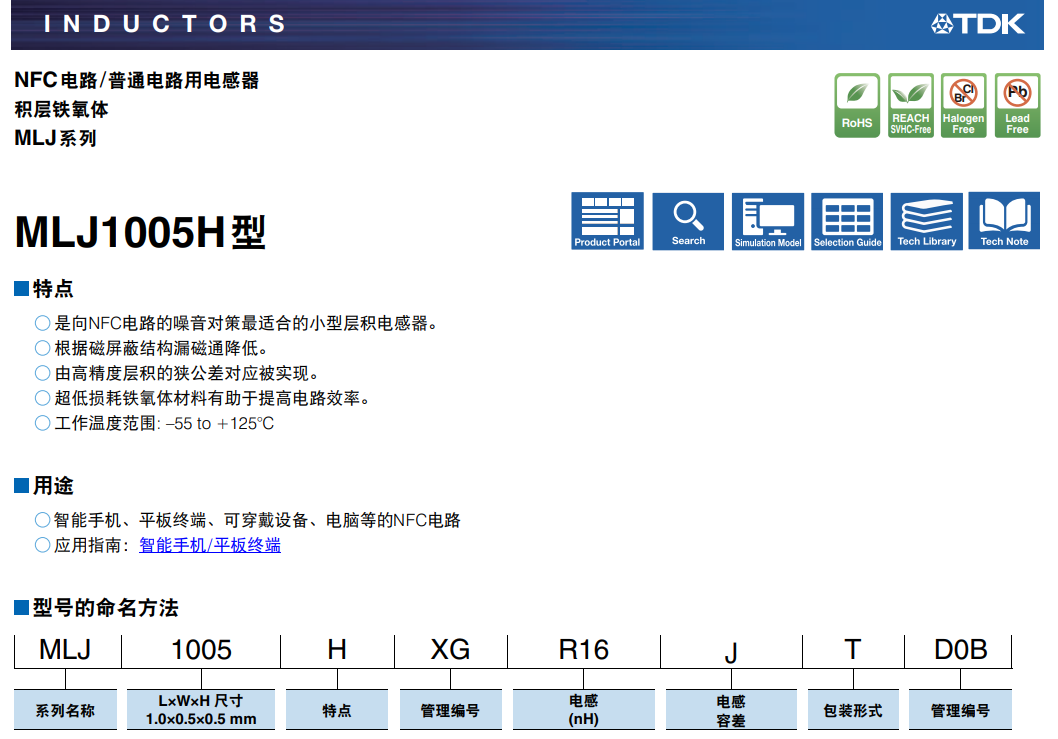The width and height of the screenshot is (1058, 739).
Task: Click the 特点 label box under H
Action: pos(337,710)
